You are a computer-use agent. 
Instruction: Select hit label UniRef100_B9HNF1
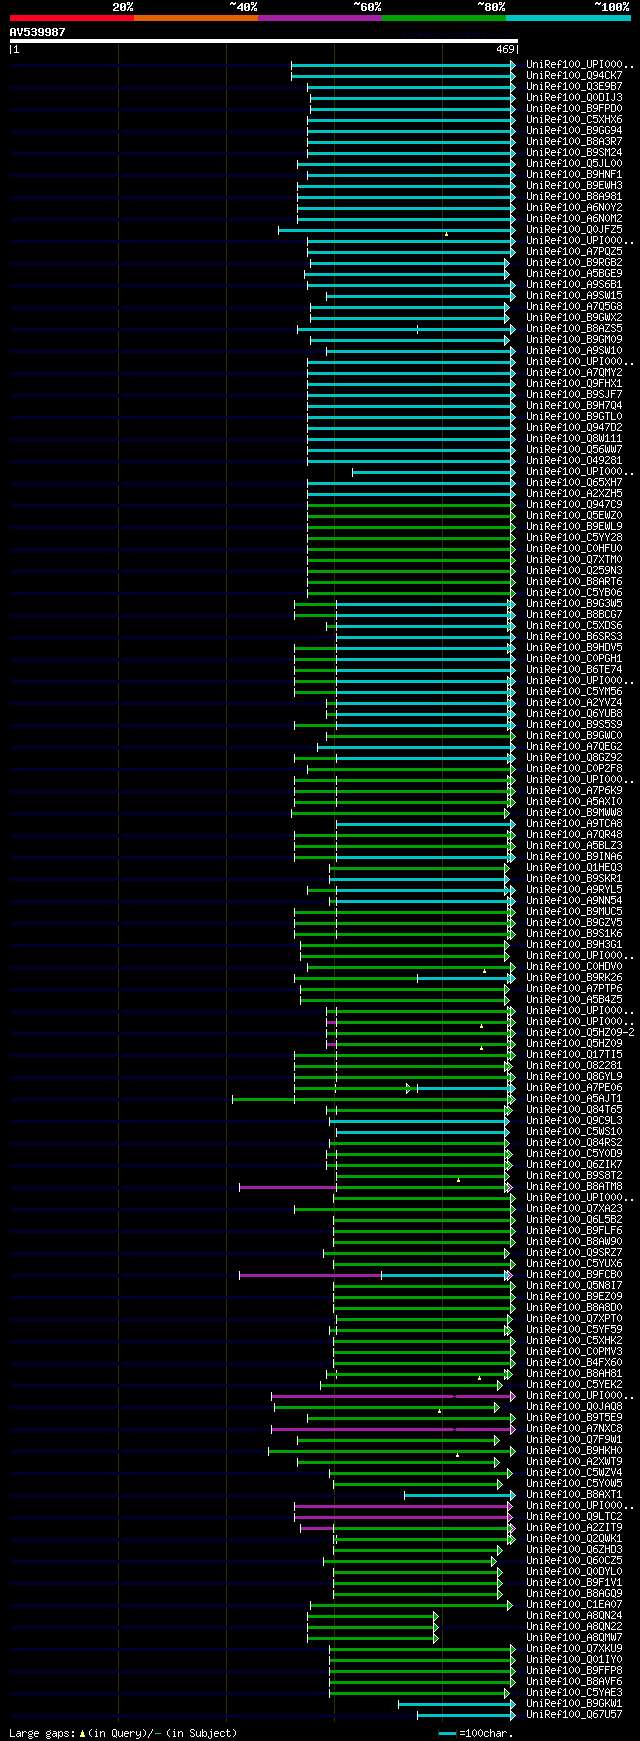click(574, 175)
